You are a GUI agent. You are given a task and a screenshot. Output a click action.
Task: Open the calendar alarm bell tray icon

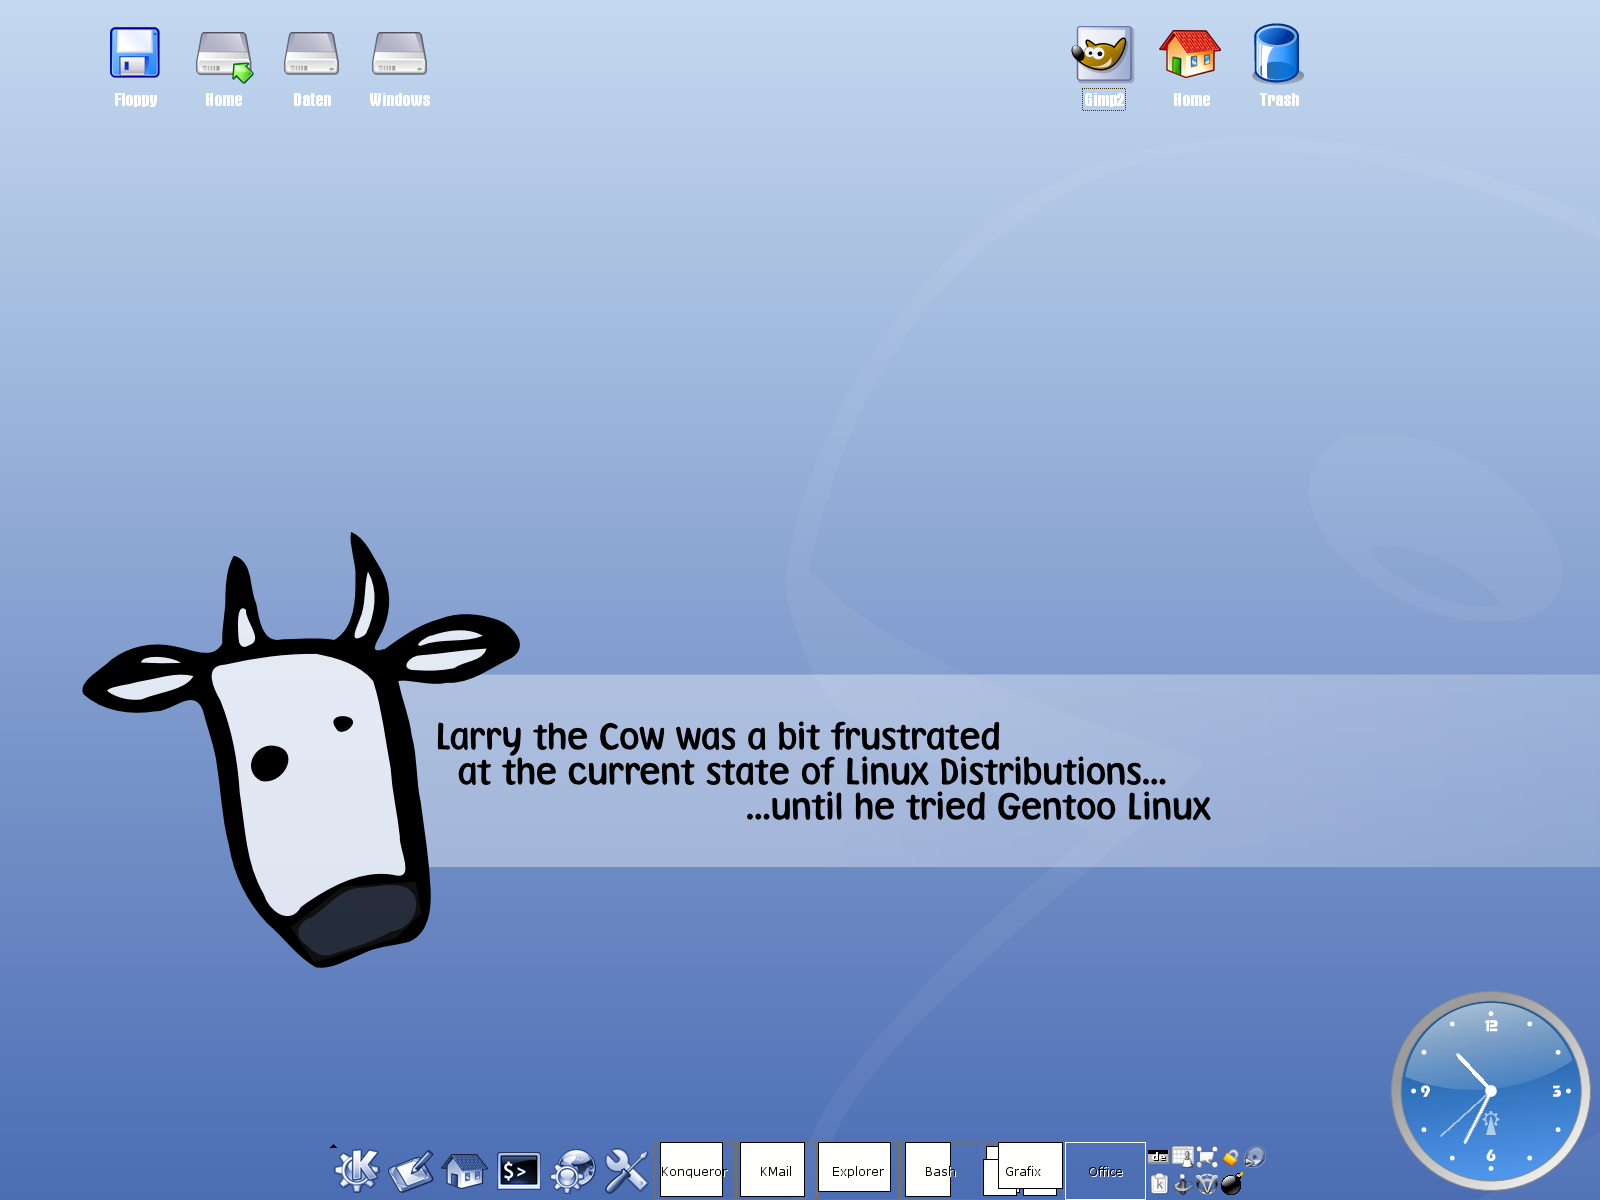(x=1183, y=1157)
